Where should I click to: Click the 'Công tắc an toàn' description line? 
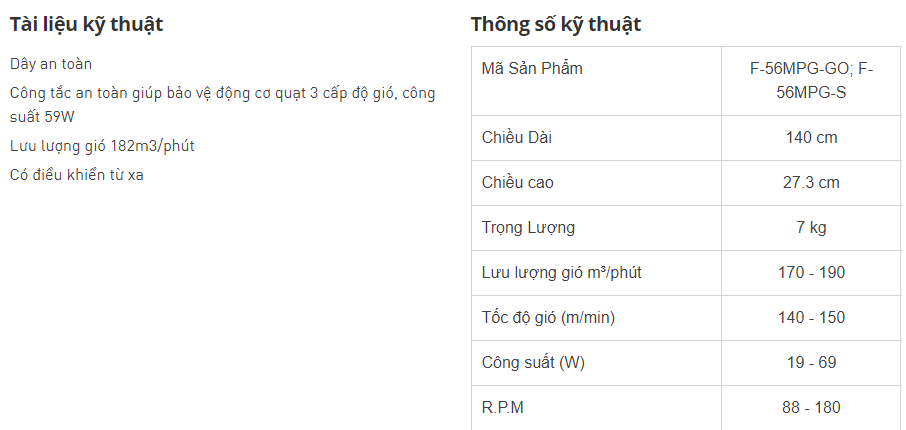click(x=222, y=105)
